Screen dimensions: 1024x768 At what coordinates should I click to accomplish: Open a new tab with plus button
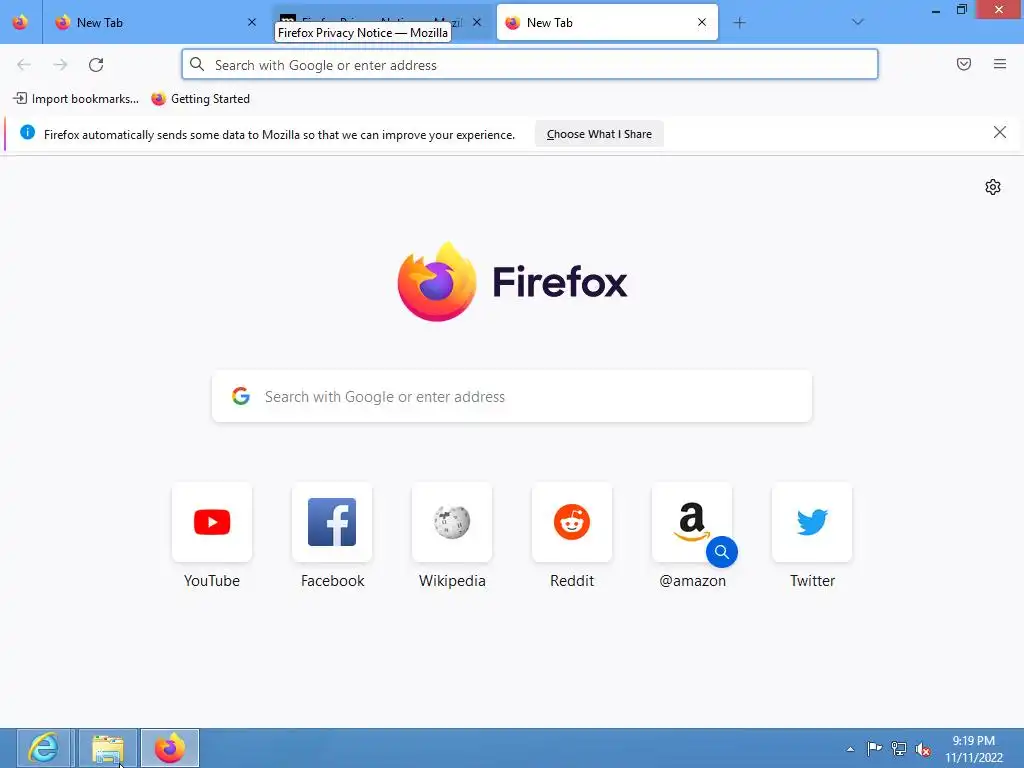click(739, 23)
